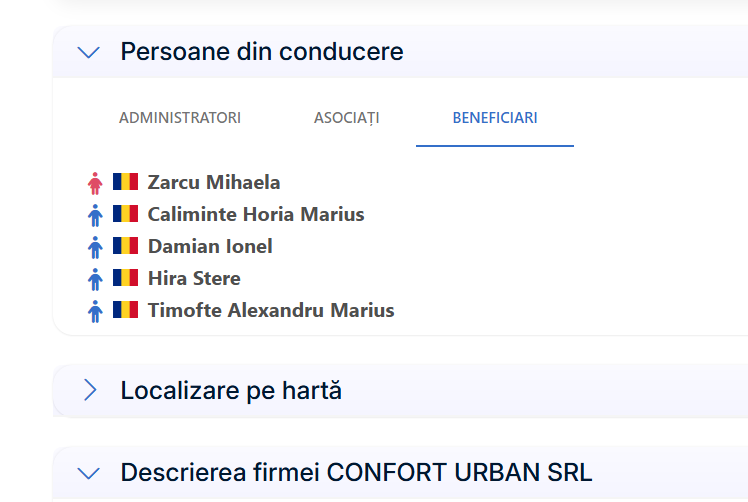The height and width of the screenshot is (502, 748).
Task: Switch to the ASOCIAȚI tab
Action: (x=347, y=118)
